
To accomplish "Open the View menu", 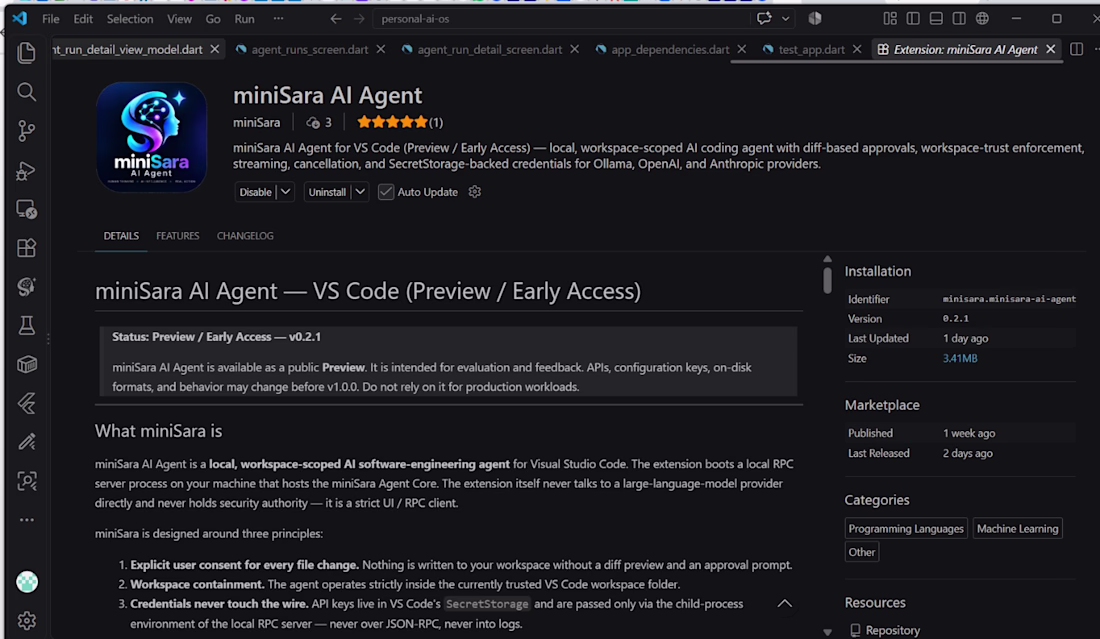I will 179,19.
